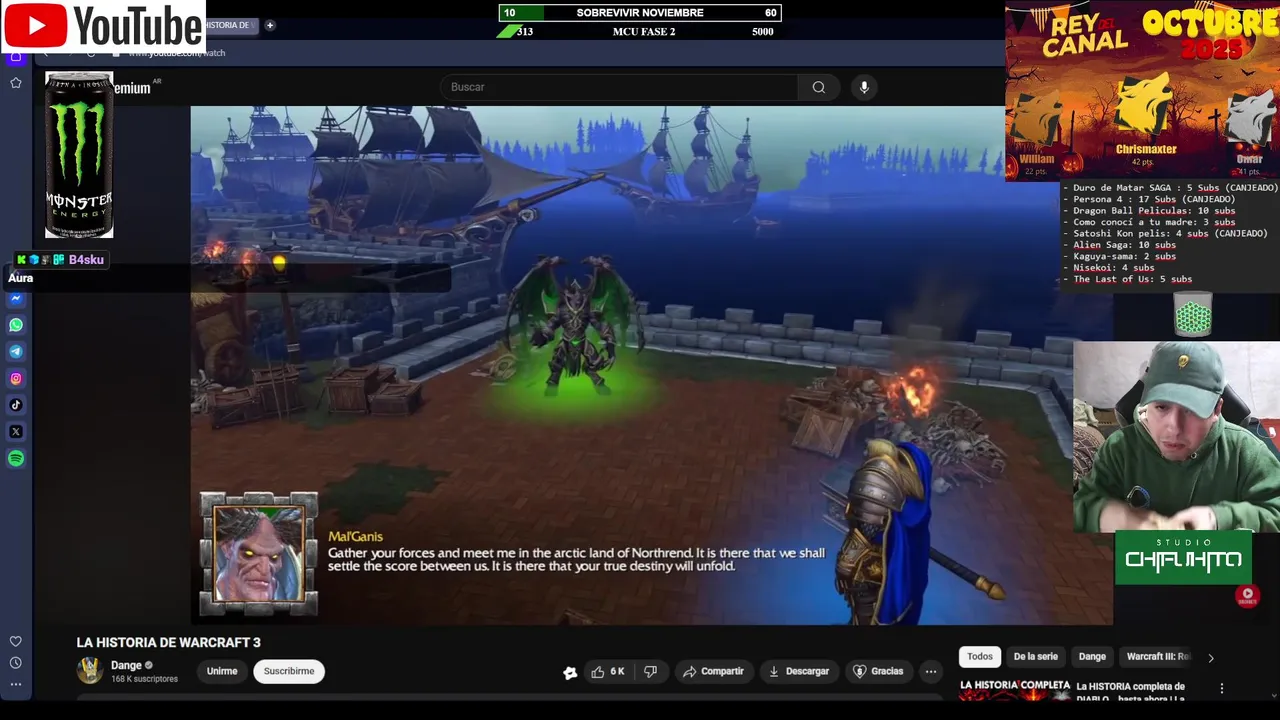Image resolution: width=1280 pixels, height=720 pixels.
Task: Click the Ask/sparkle icon beside like button
Action: [x=570, y=673]
